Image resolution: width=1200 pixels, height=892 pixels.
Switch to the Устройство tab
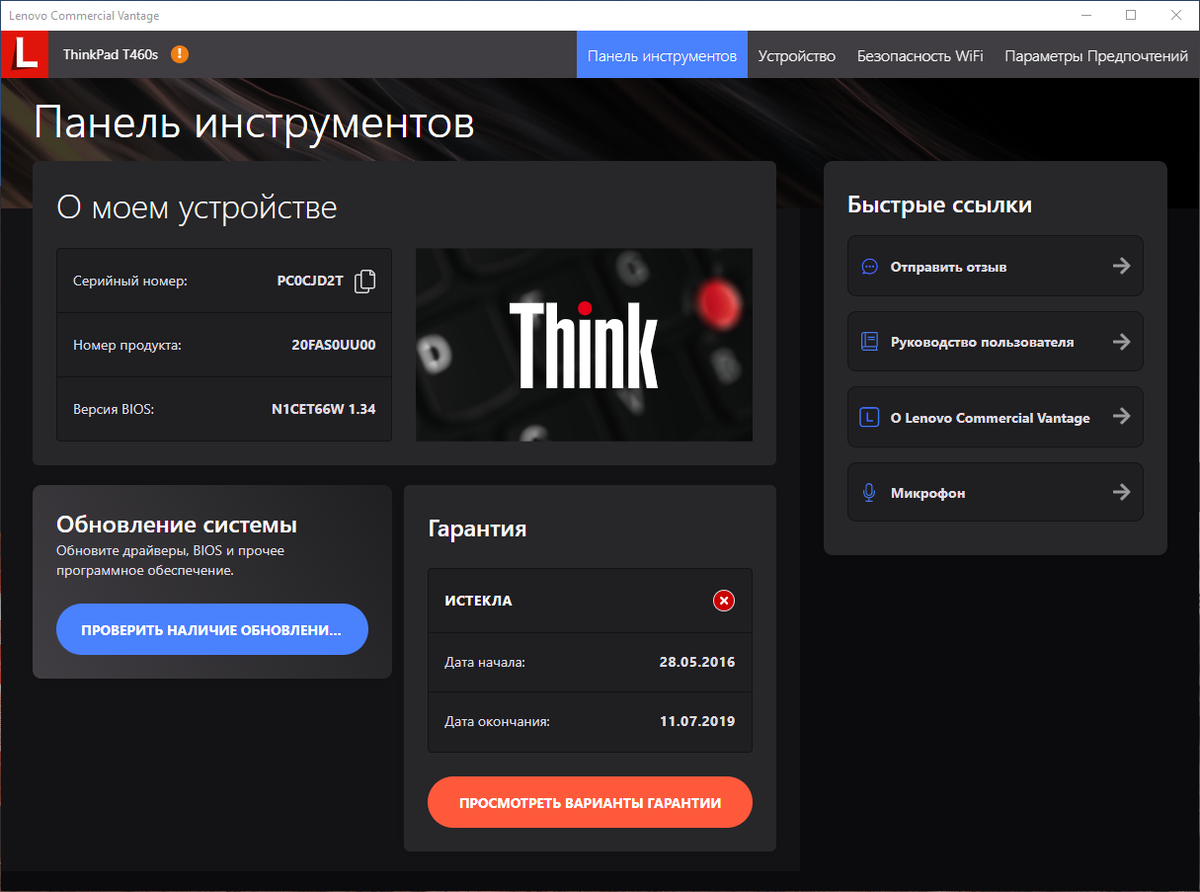(797, 55)
